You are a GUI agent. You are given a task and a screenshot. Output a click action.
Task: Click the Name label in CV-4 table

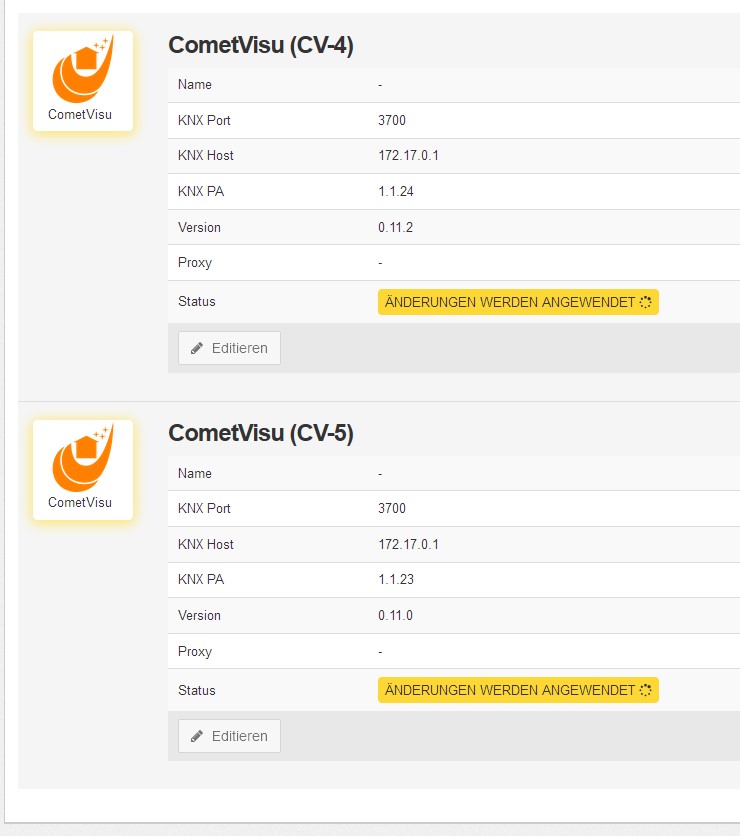point(195,85)
